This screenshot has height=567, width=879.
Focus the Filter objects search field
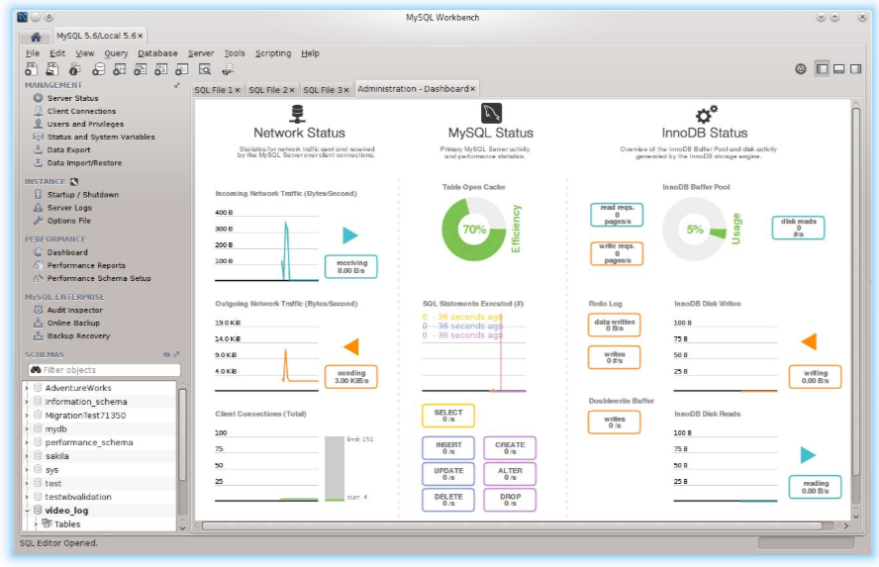(104, 370)
